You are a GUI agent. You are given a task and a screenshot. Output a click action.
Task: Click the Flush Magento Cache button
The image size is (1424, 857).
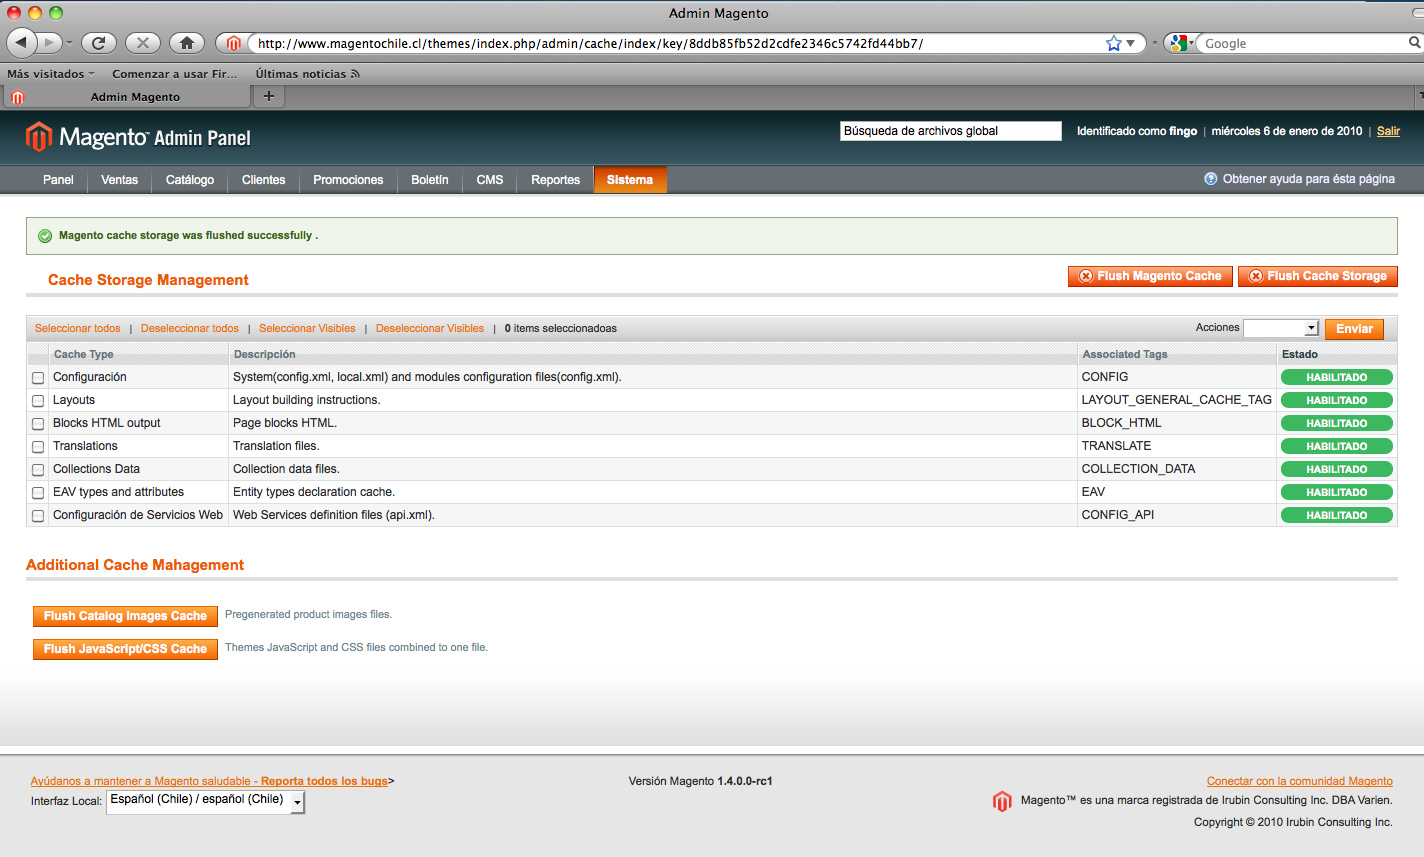coord(1150,276)
